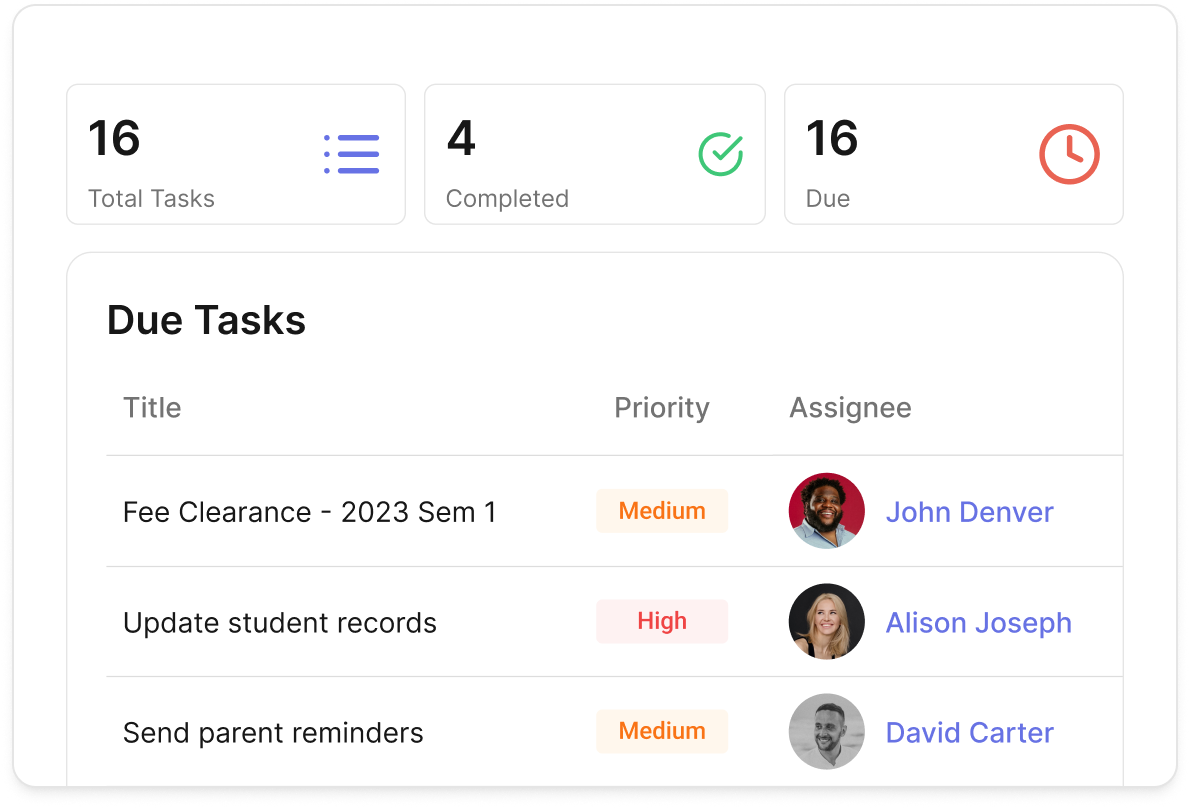Open David Carter profile link
Screen dimensions: 1190x808
pyautogui.click(x=969, y=733)
